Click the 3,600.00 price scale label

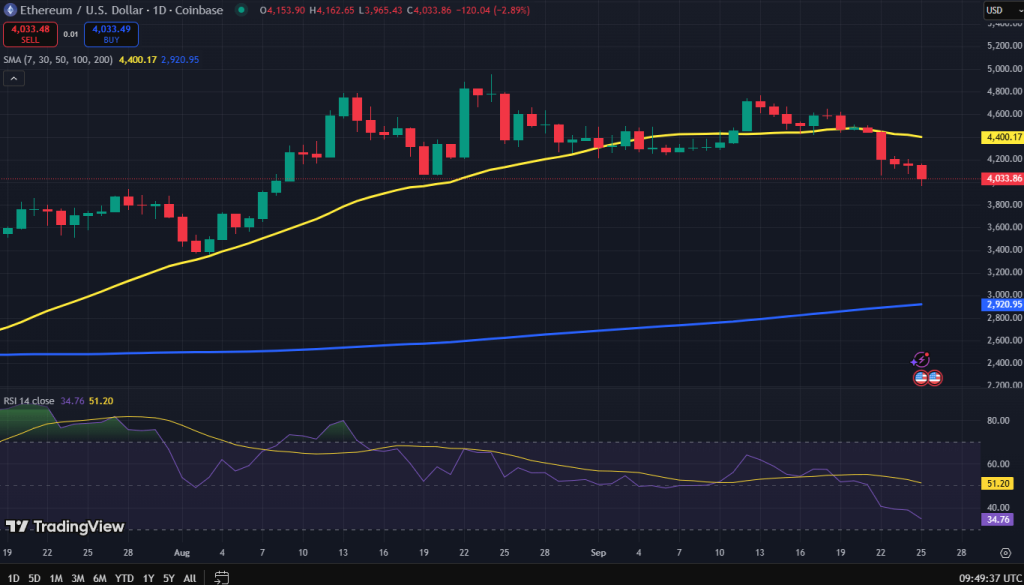(x=1004, y=227)
